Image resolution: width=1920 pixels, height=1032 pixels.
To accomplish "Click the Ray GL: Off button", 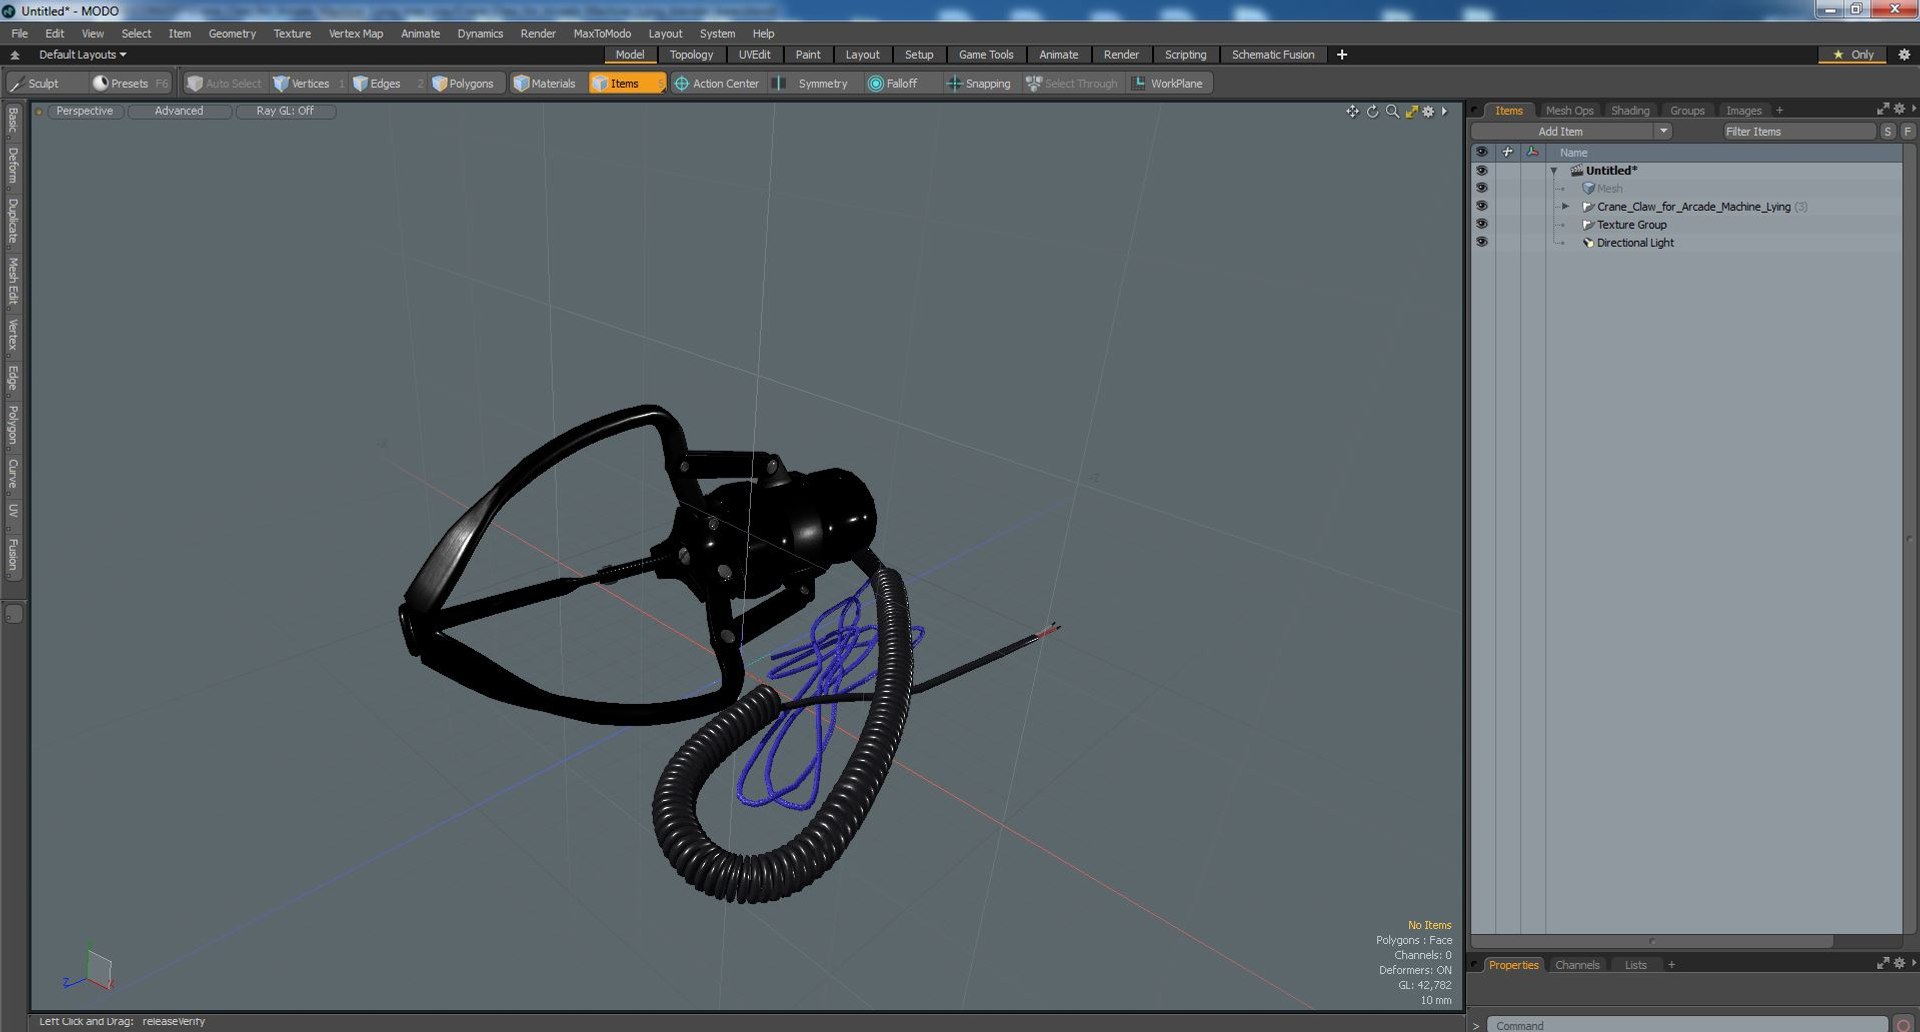I will (285, 111).
